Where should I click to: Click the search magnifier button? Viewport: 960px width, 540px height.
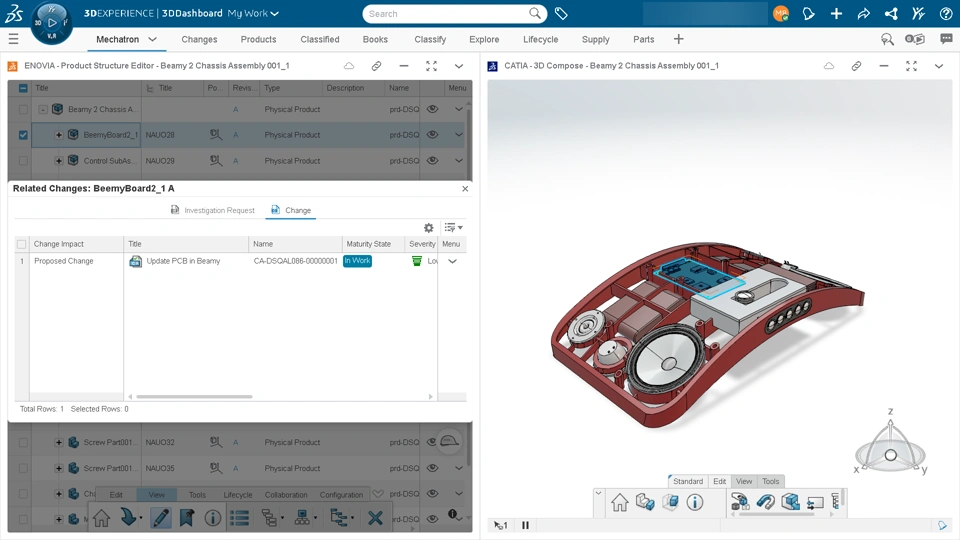coord(535,13)
